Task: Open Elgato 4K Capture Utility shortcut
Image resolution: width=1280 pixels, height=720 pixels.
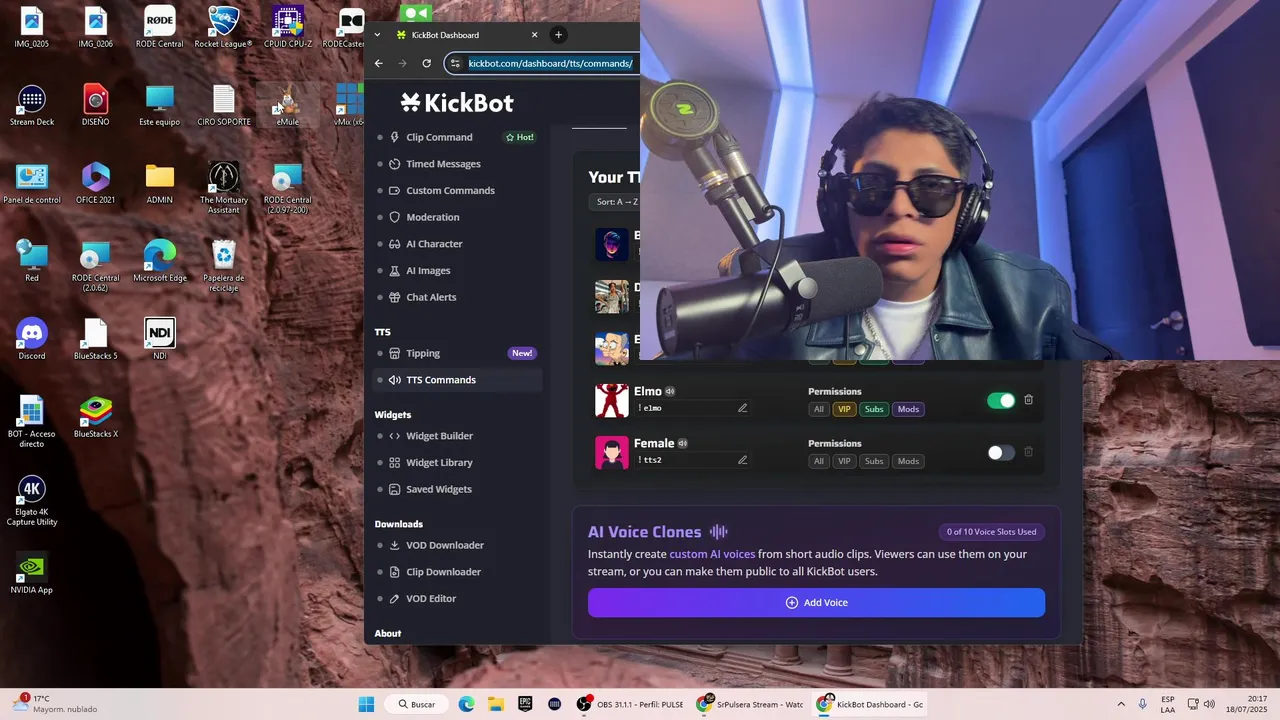Action: click(32, 501)
